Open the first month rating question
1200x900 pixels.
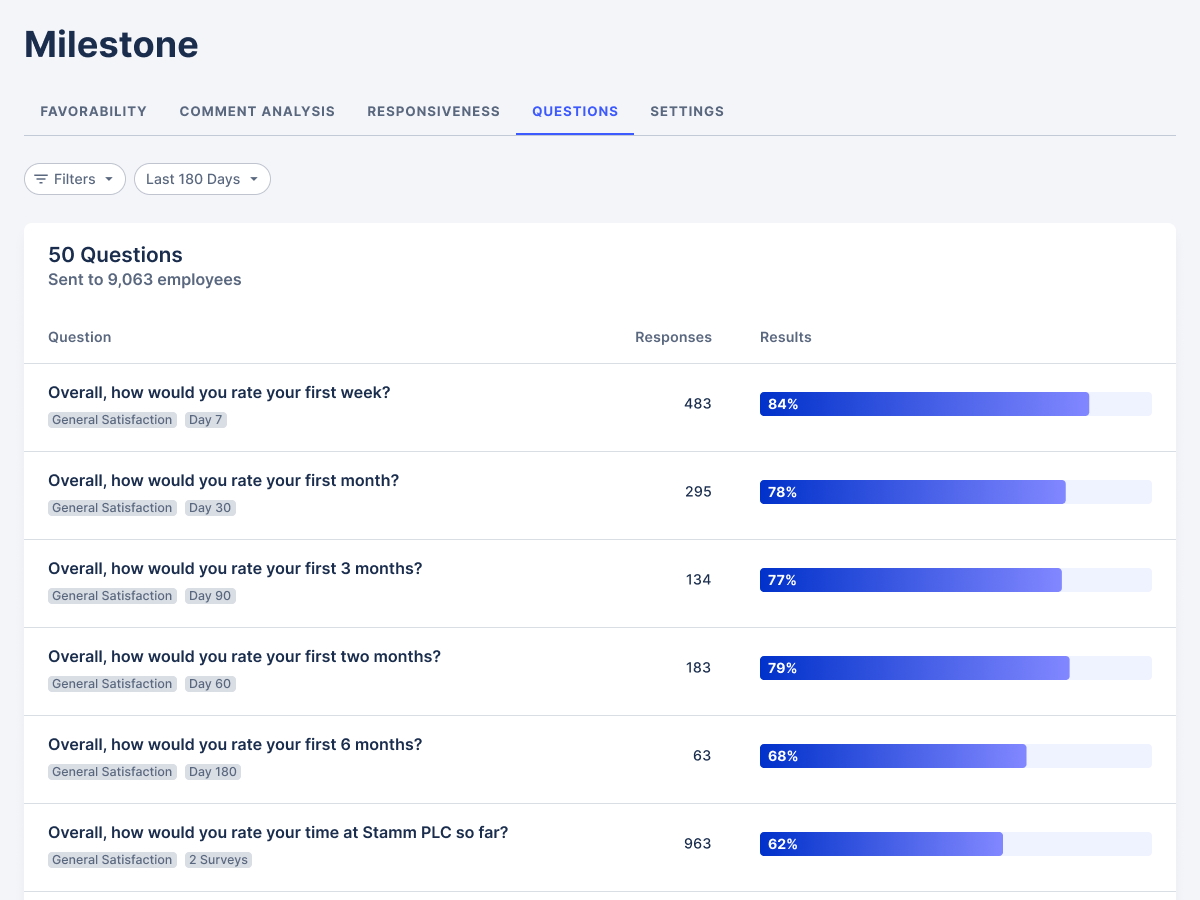click(223, 480)
